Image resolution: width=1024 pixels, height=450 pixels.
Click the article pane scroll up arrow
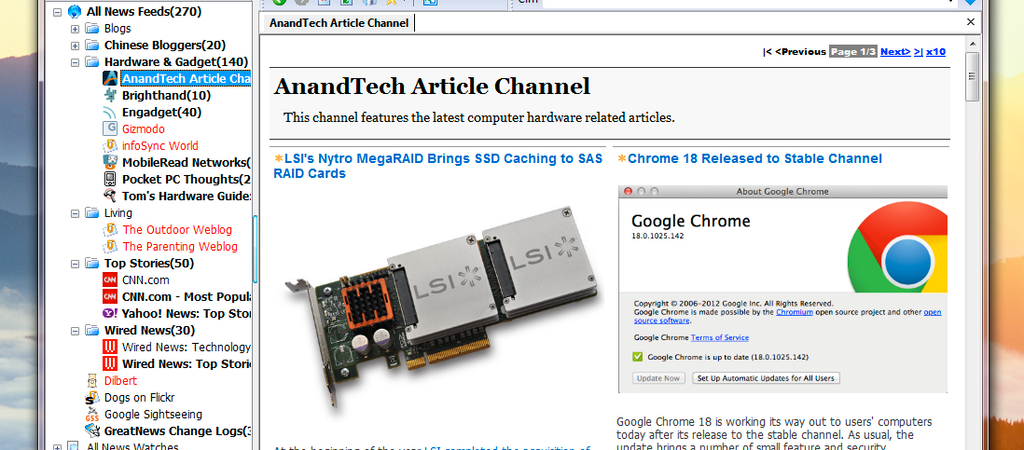pyautogui.click(x=972, y=44)
